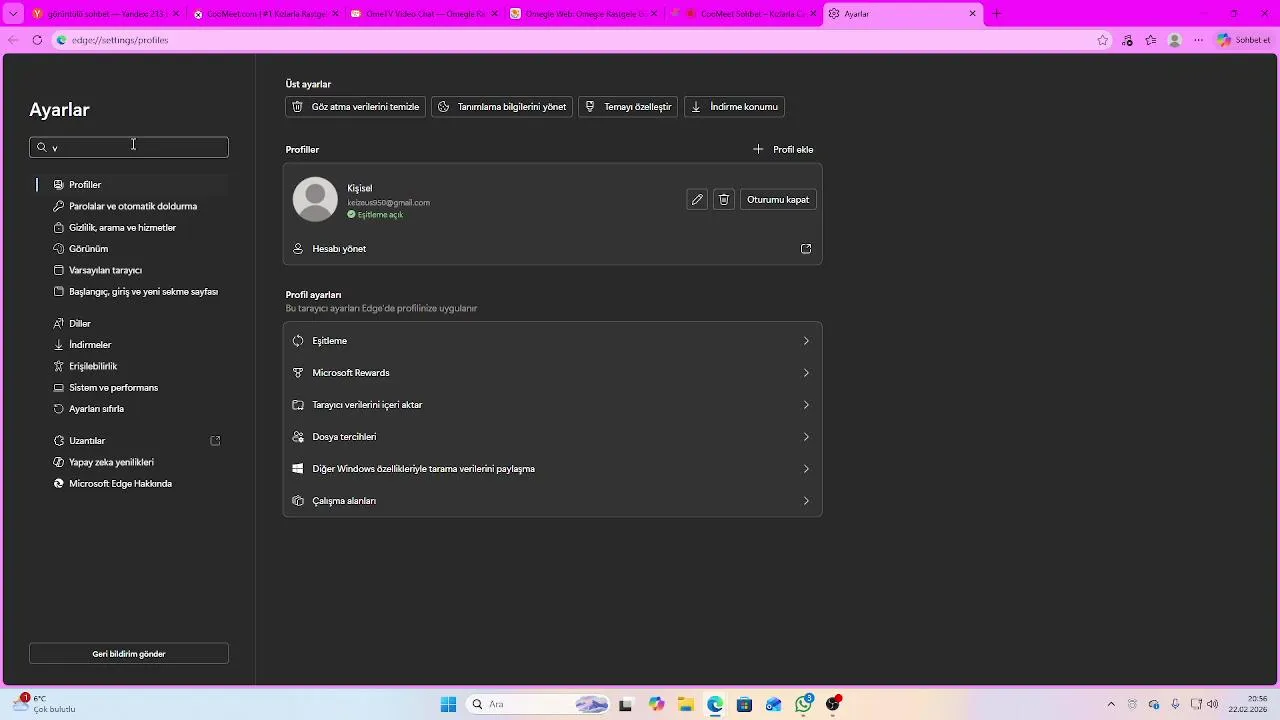Image resolution: width=1280 pixels, height=720 pixels.
Task: Click the address bar URL
Action: pyautogui.click(x=120, y=40)
